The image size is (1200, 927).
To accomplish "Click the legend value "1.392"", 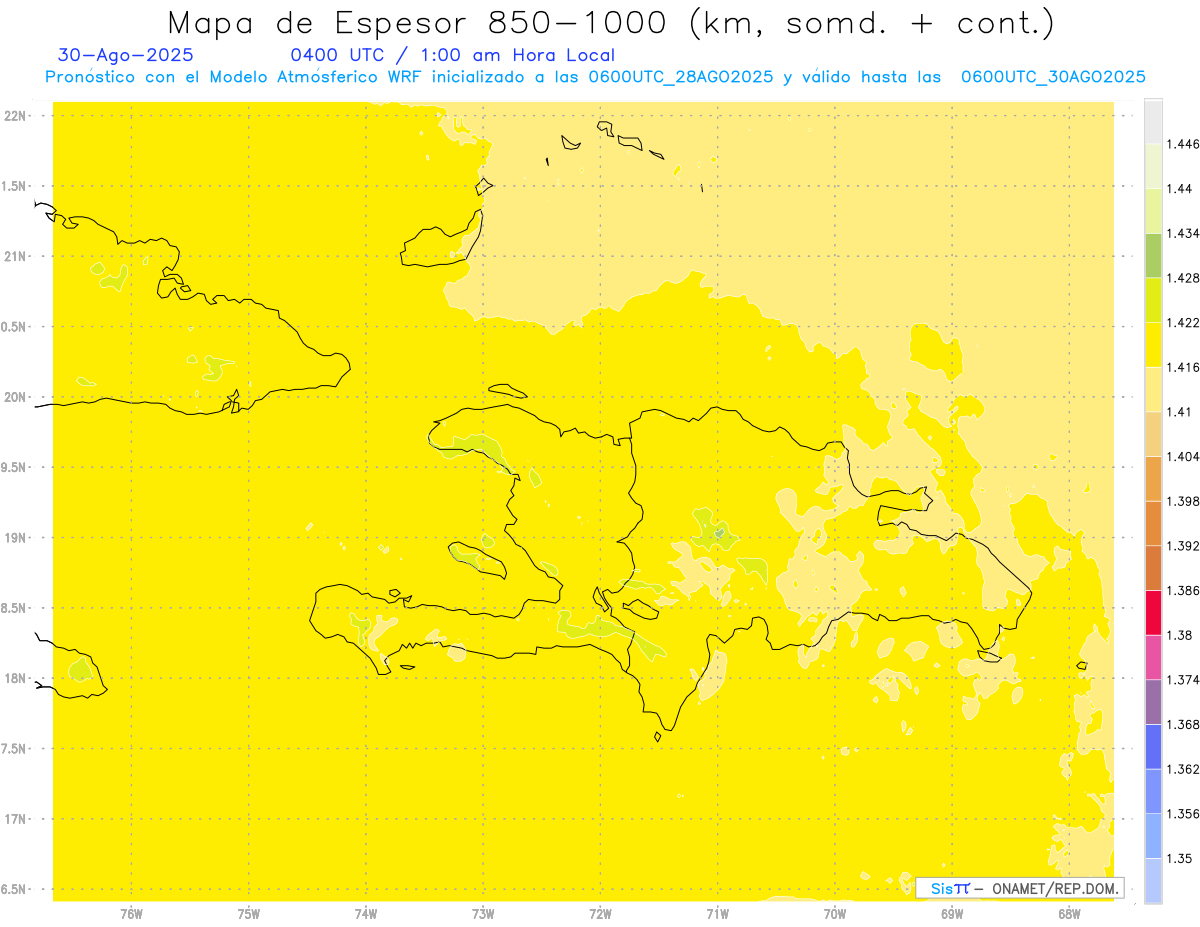I will (1182, 546).
